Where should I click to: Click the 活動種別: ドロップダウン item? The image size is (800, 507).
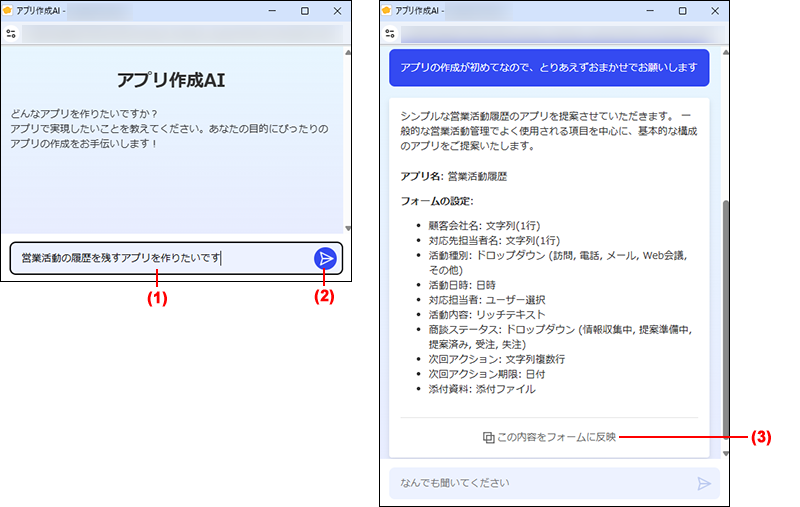click(558, 263)
